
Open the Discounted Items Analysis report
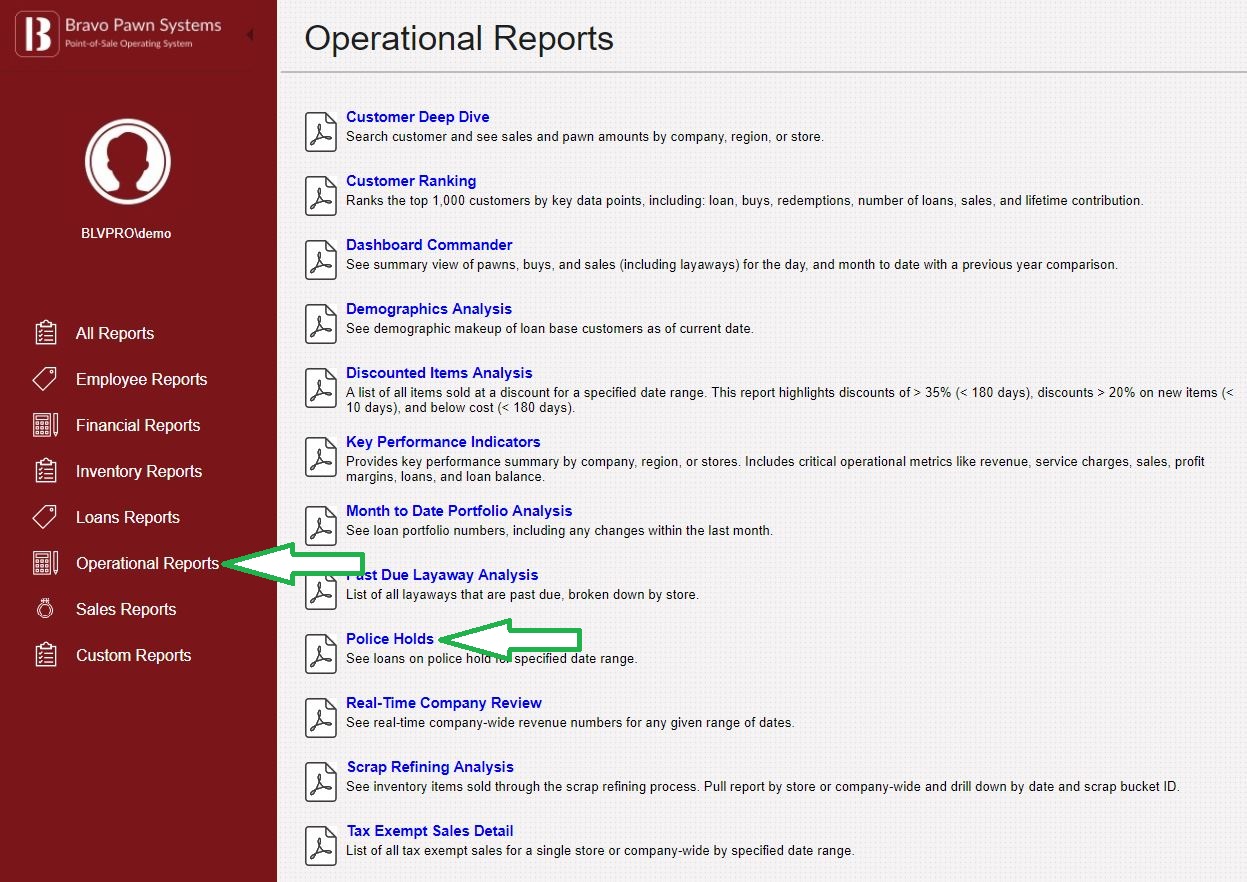(439, 373)
